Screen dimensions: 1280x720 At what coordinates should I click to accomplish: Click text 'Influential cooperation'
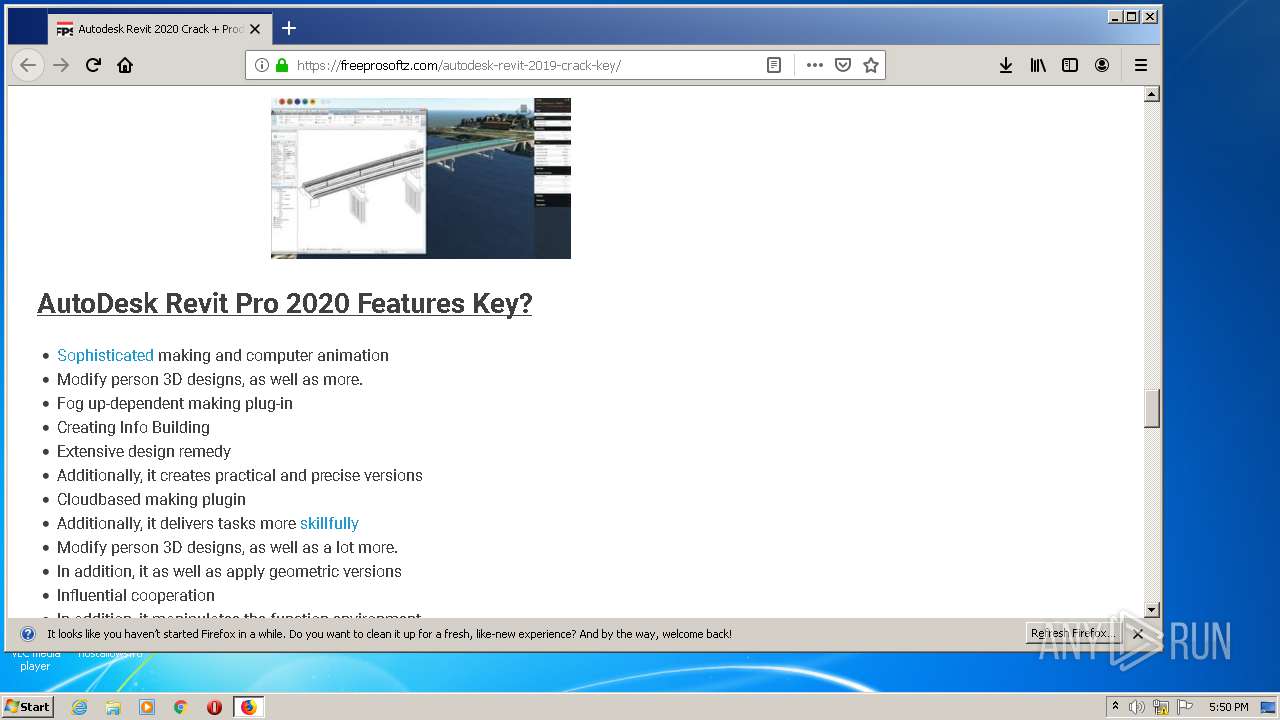tap(136, 595)
